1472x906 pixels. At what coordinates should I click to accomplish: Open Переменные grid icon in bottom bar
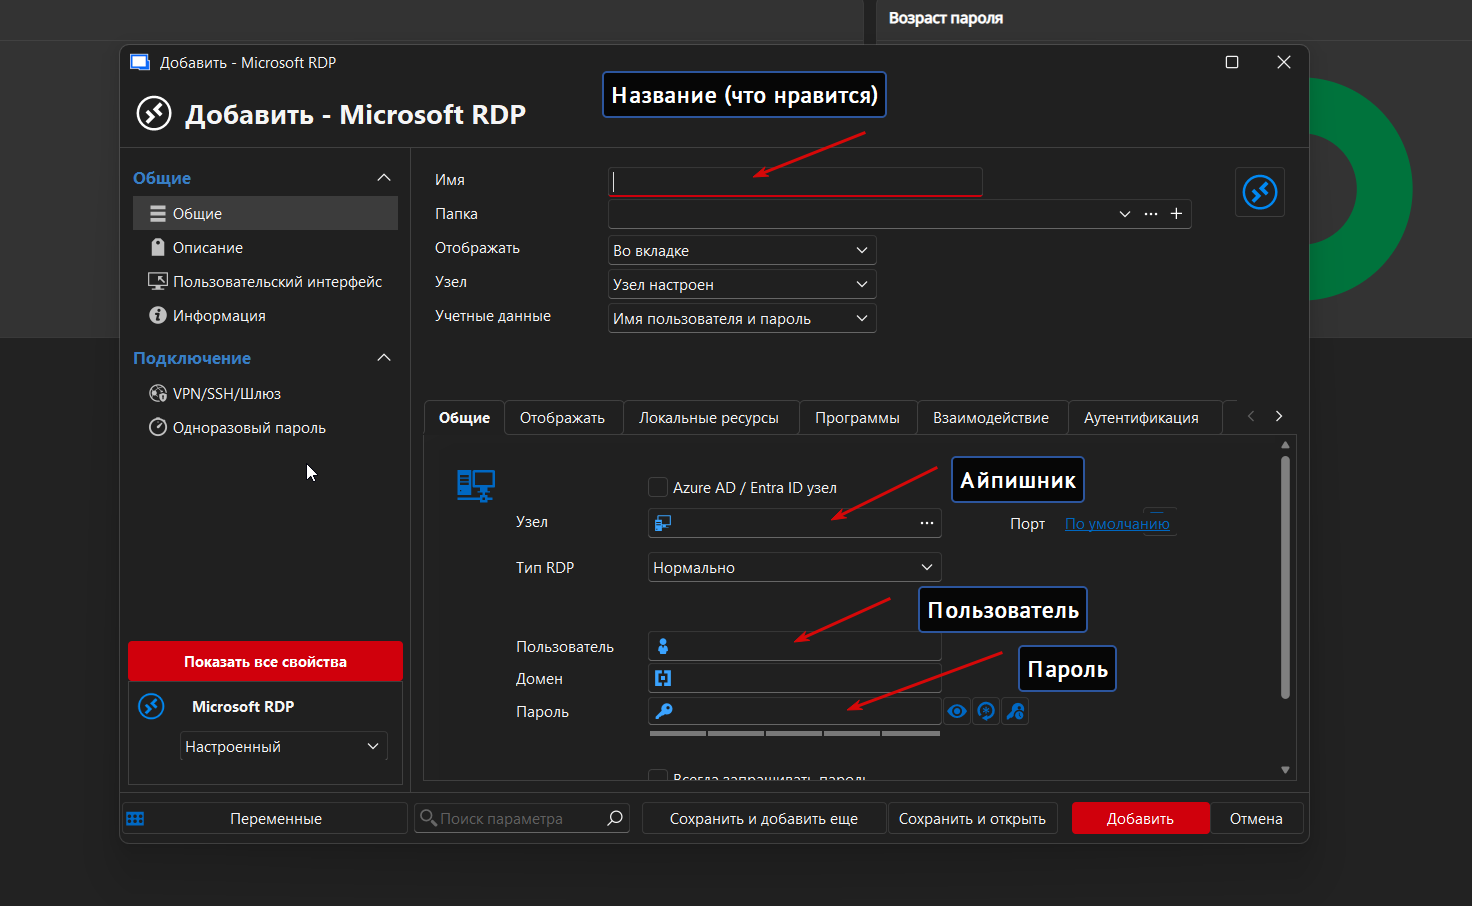coord(136,819)
